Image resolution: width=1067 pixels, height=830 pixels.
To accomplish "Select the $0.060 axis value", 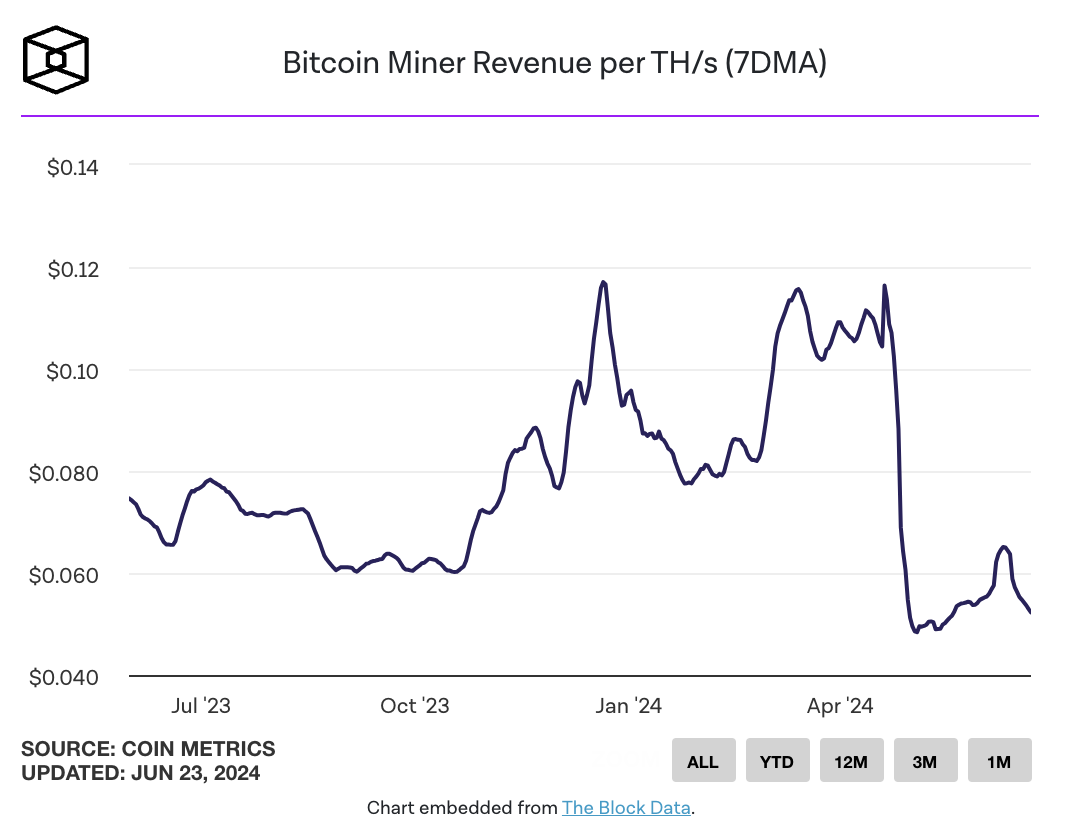I will click(x=67, y=576).
